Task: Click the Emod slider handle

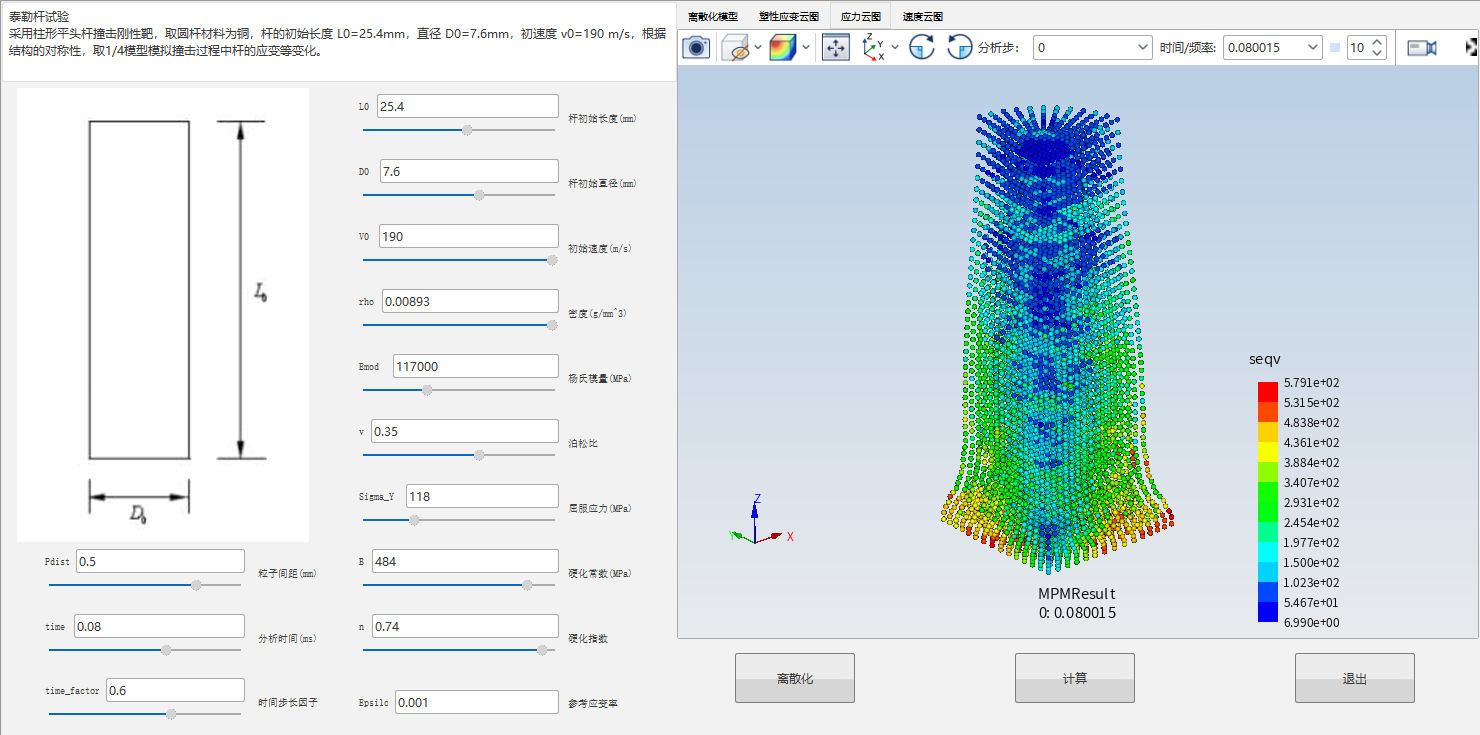Action: click(427, 389)
